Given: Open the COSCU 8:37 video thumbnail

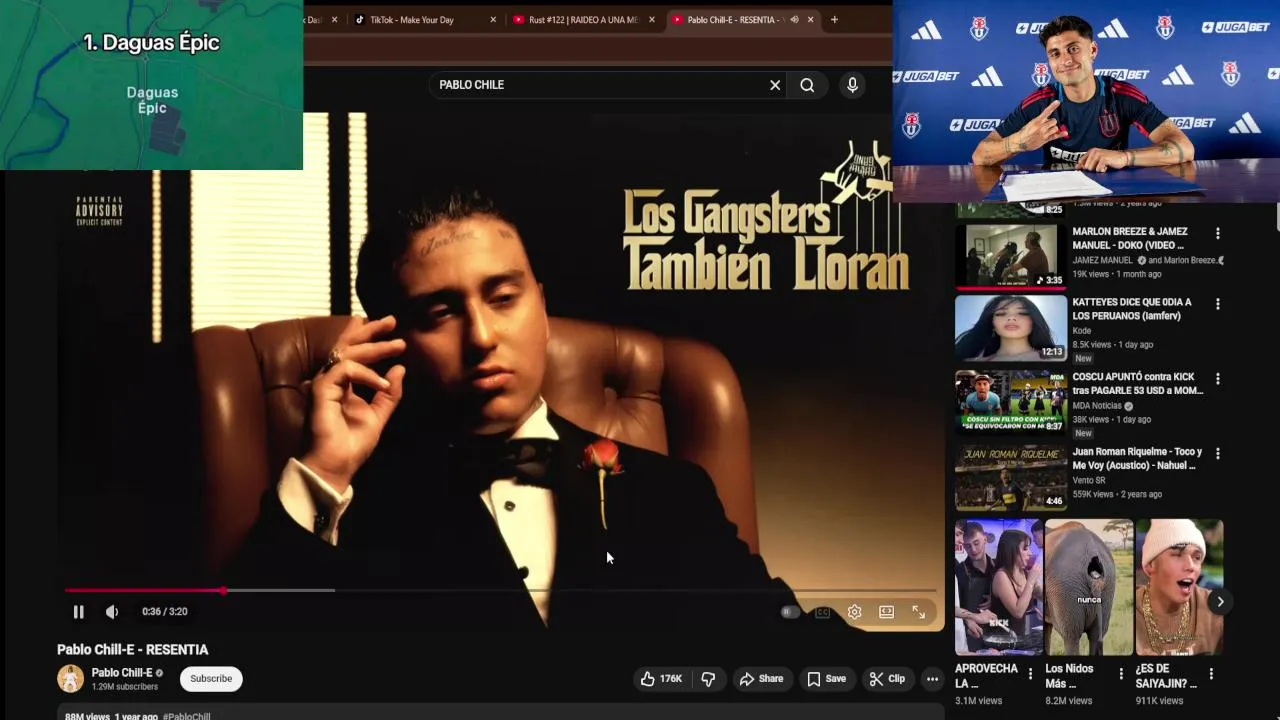Looking at the screenshot, I should [x=1011, y=402].
